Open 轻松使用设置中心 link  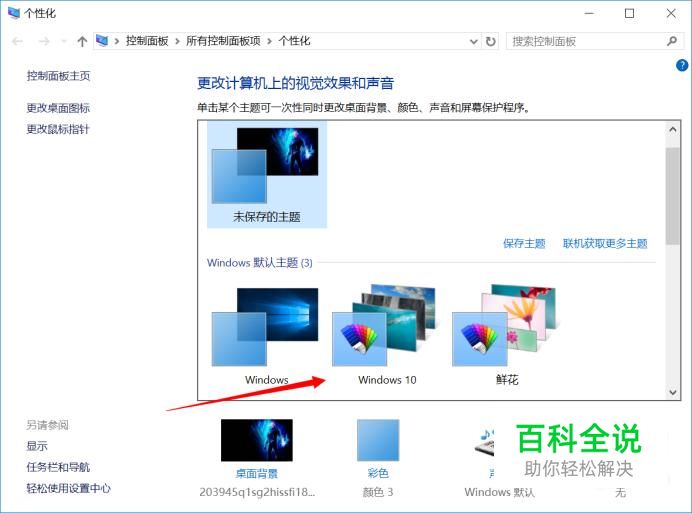(x=69, y=488)
